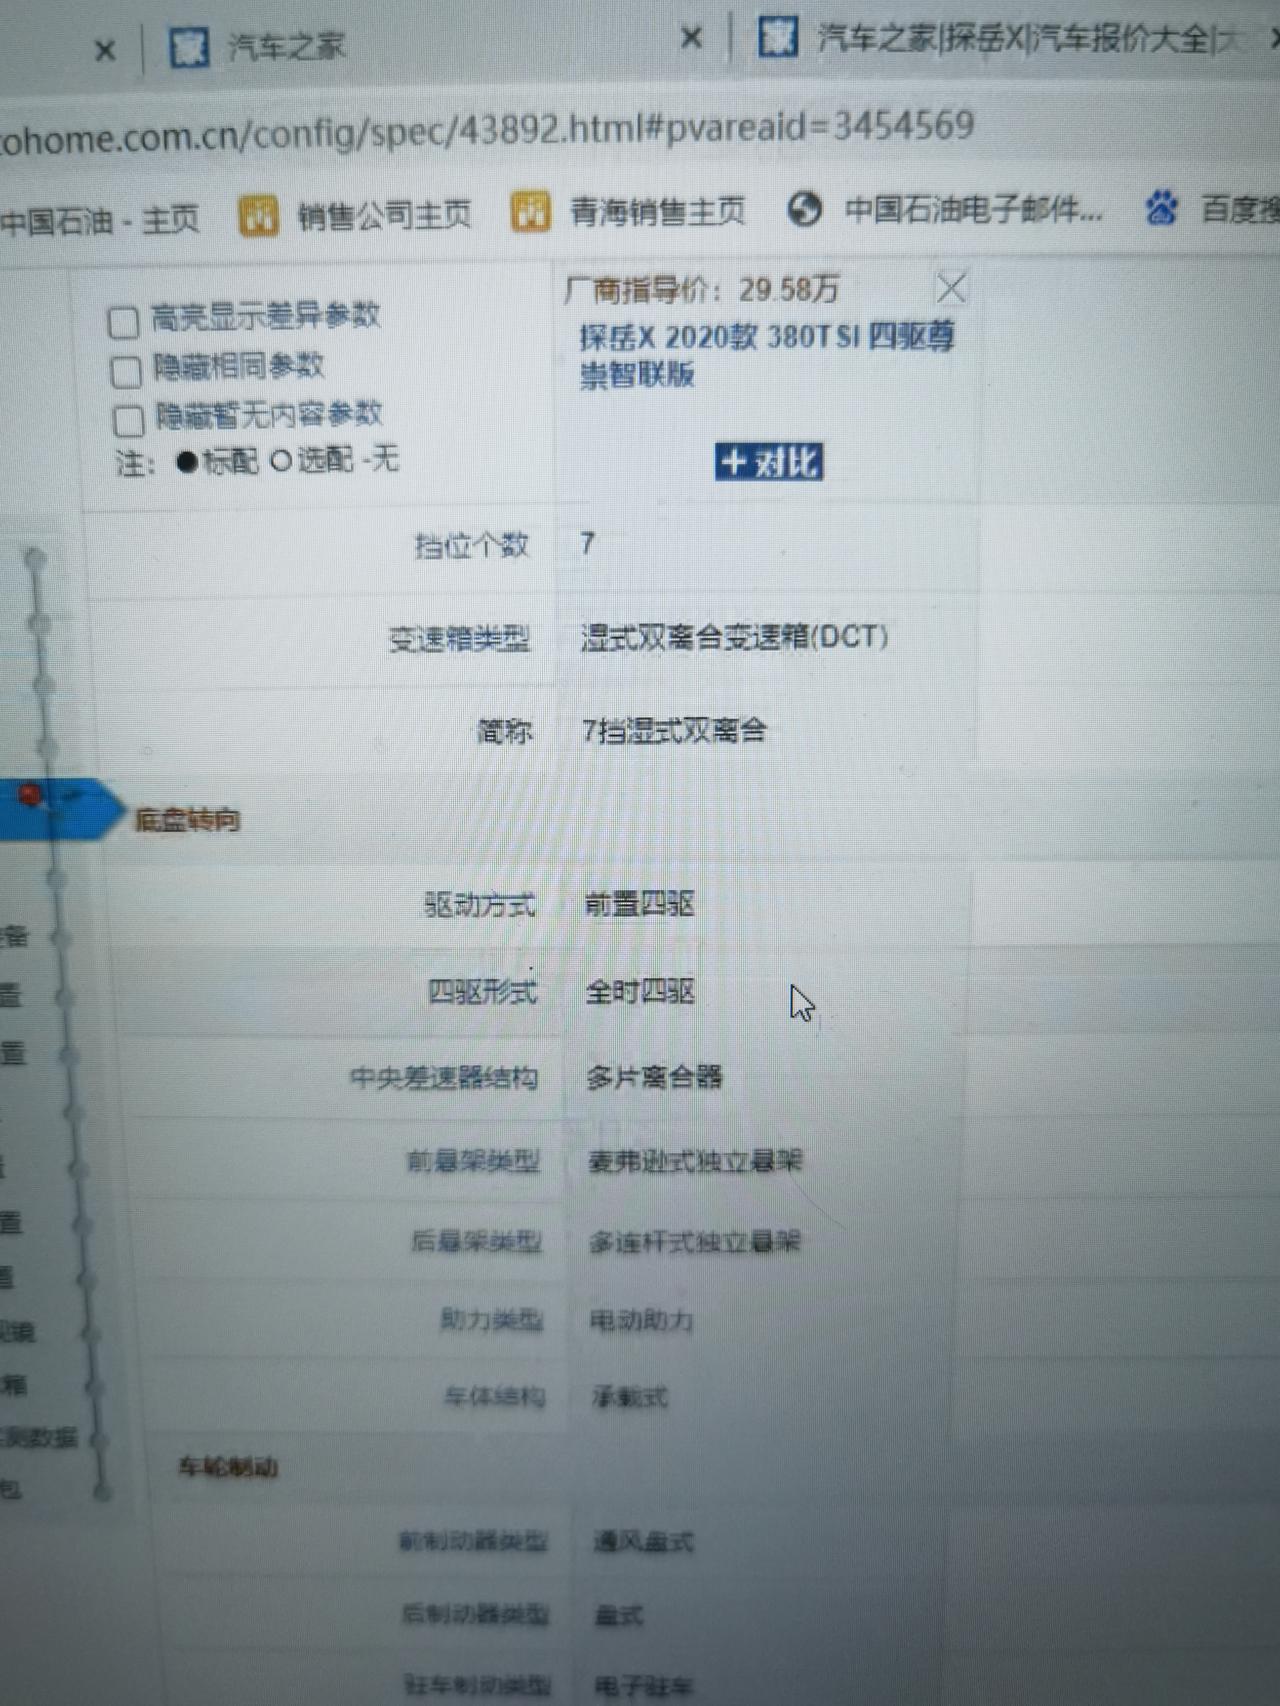Remove the 探岳X column with X icon
Screen dimensions: 1280x1706
pos(951,289)
